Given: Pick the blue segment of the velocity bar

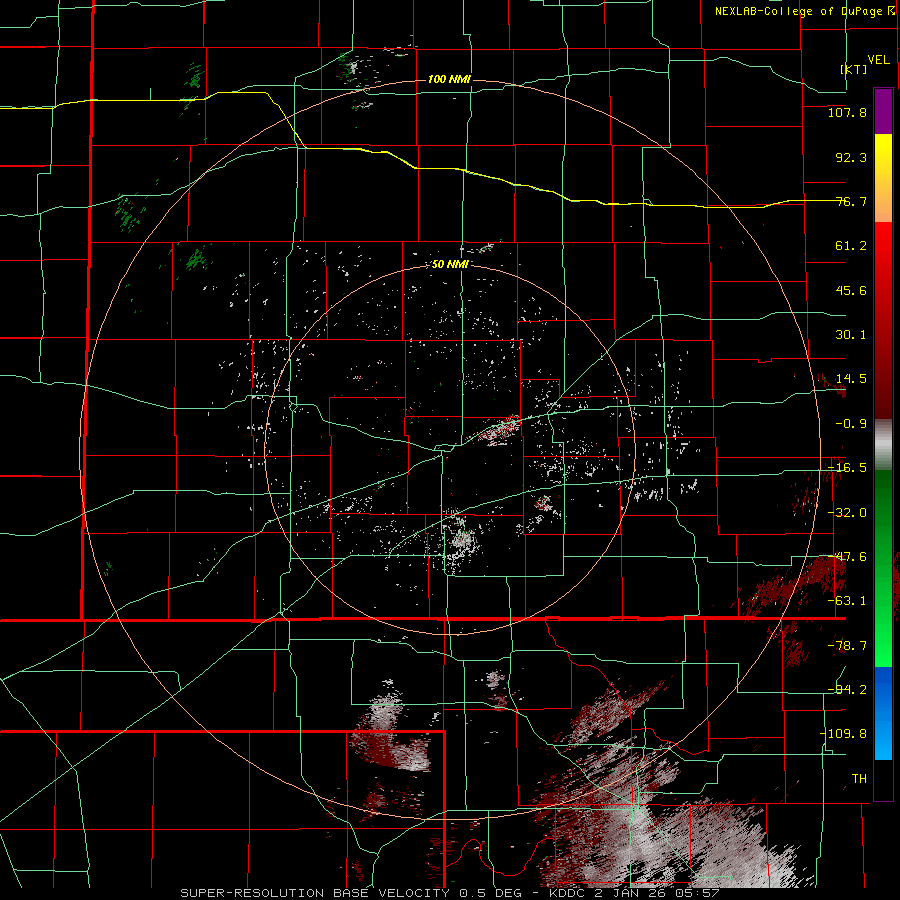Looking at the screenshot, I should point(883,713).
